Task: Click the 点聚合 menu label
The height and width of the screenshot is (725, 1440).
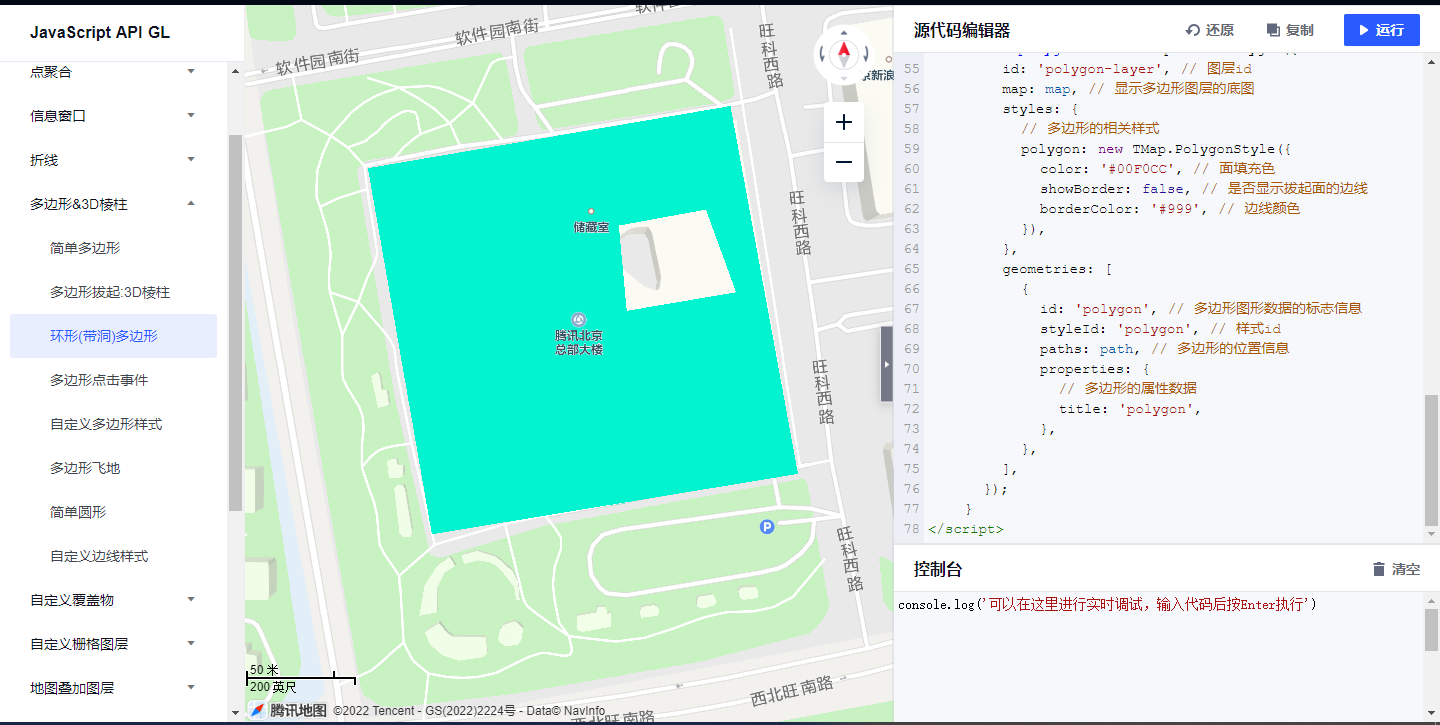Action: tap(51, 71)
